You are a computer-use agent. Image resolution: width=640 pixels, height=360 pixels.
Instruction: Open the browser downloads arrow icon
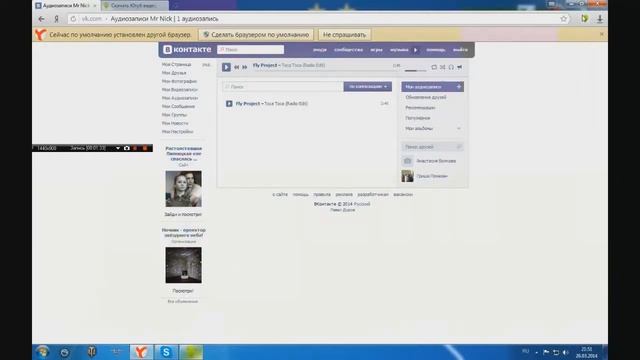point(600,19)
